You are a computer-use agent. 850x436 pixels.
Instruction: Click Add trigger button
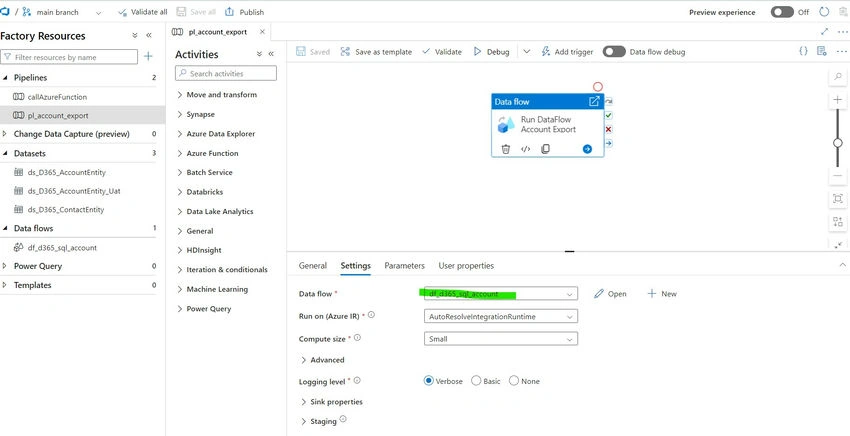[x=568, y=52]
